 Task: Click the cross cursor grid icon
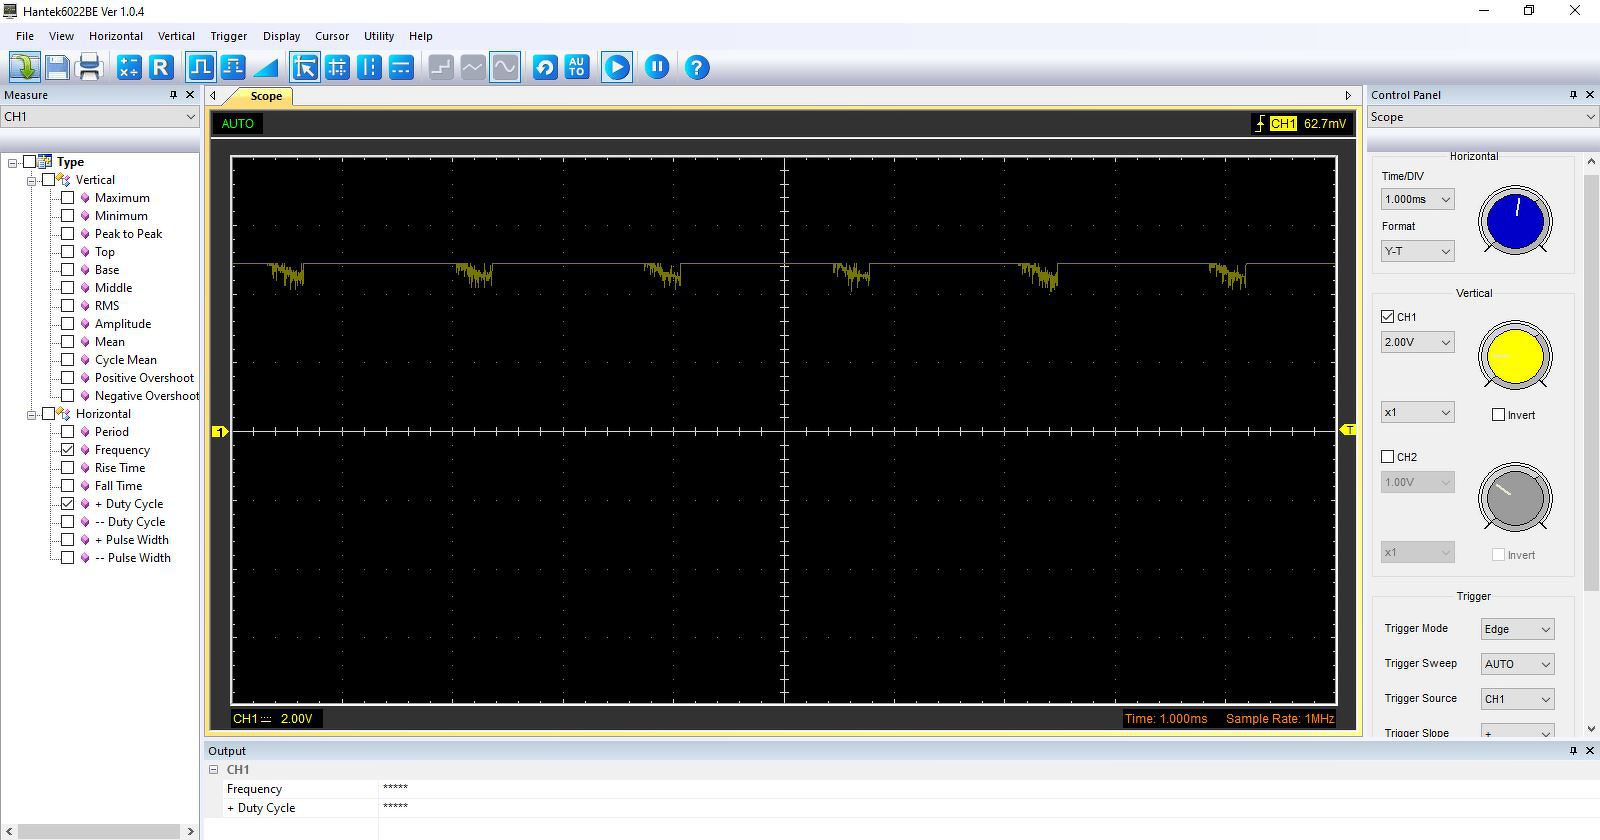(337, 67)
